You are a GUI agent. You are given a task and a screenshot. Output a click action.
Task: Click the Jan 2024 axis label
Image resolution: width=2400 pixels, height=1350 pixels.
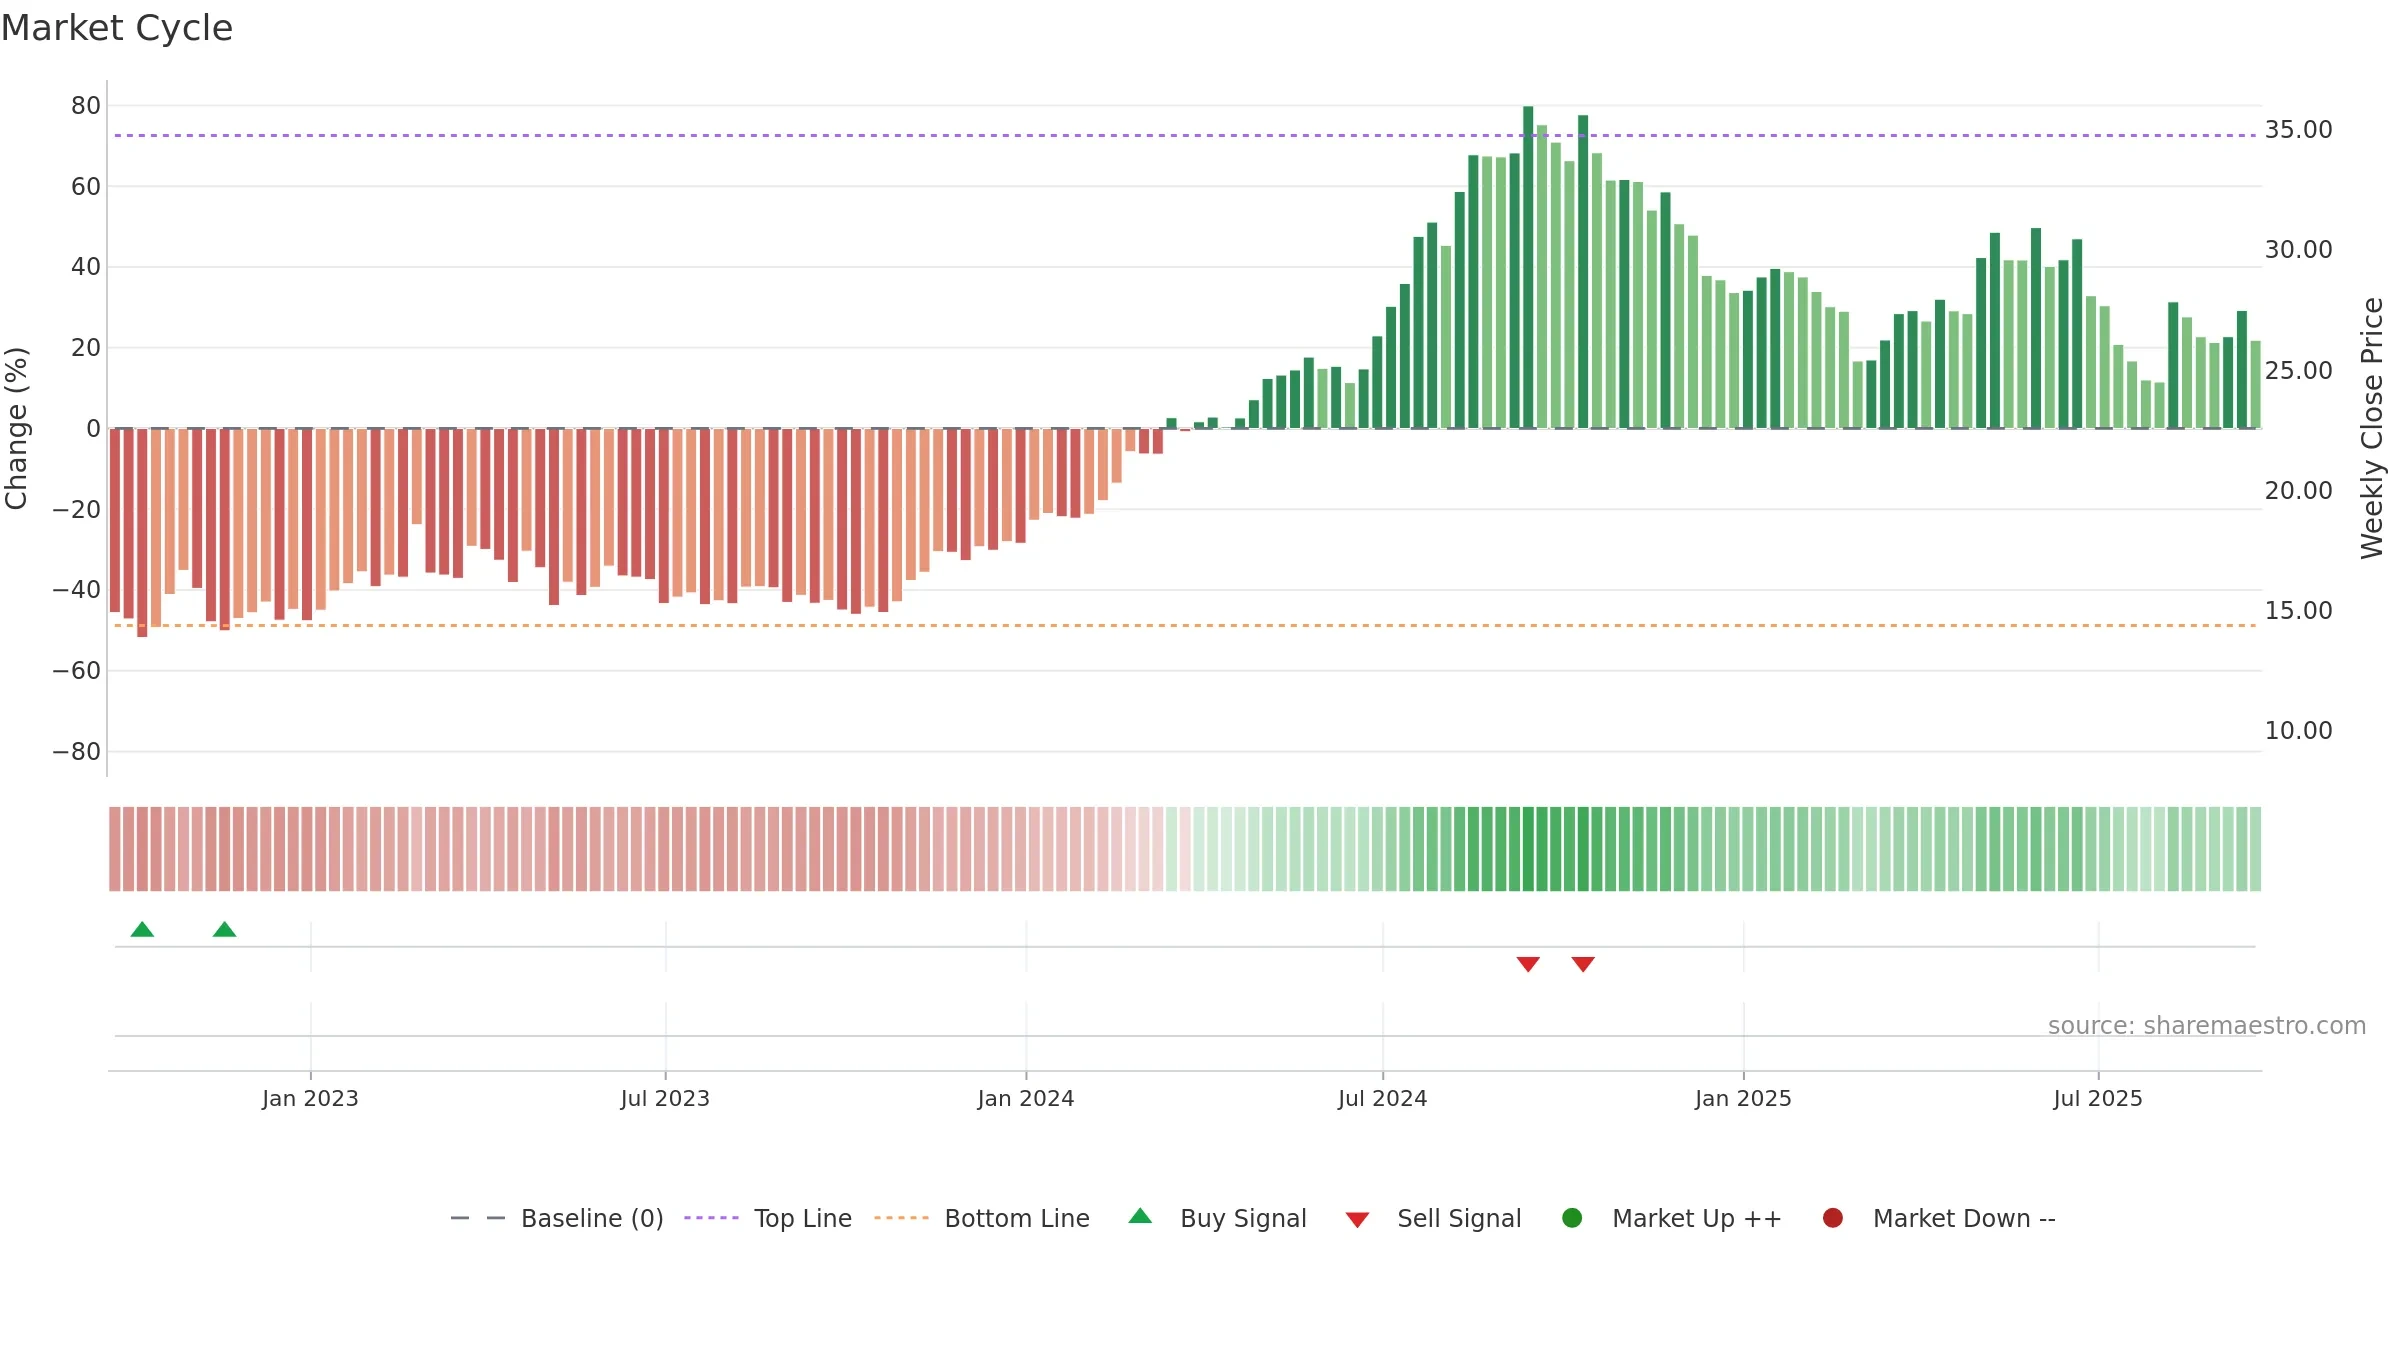(1026, 1098)
